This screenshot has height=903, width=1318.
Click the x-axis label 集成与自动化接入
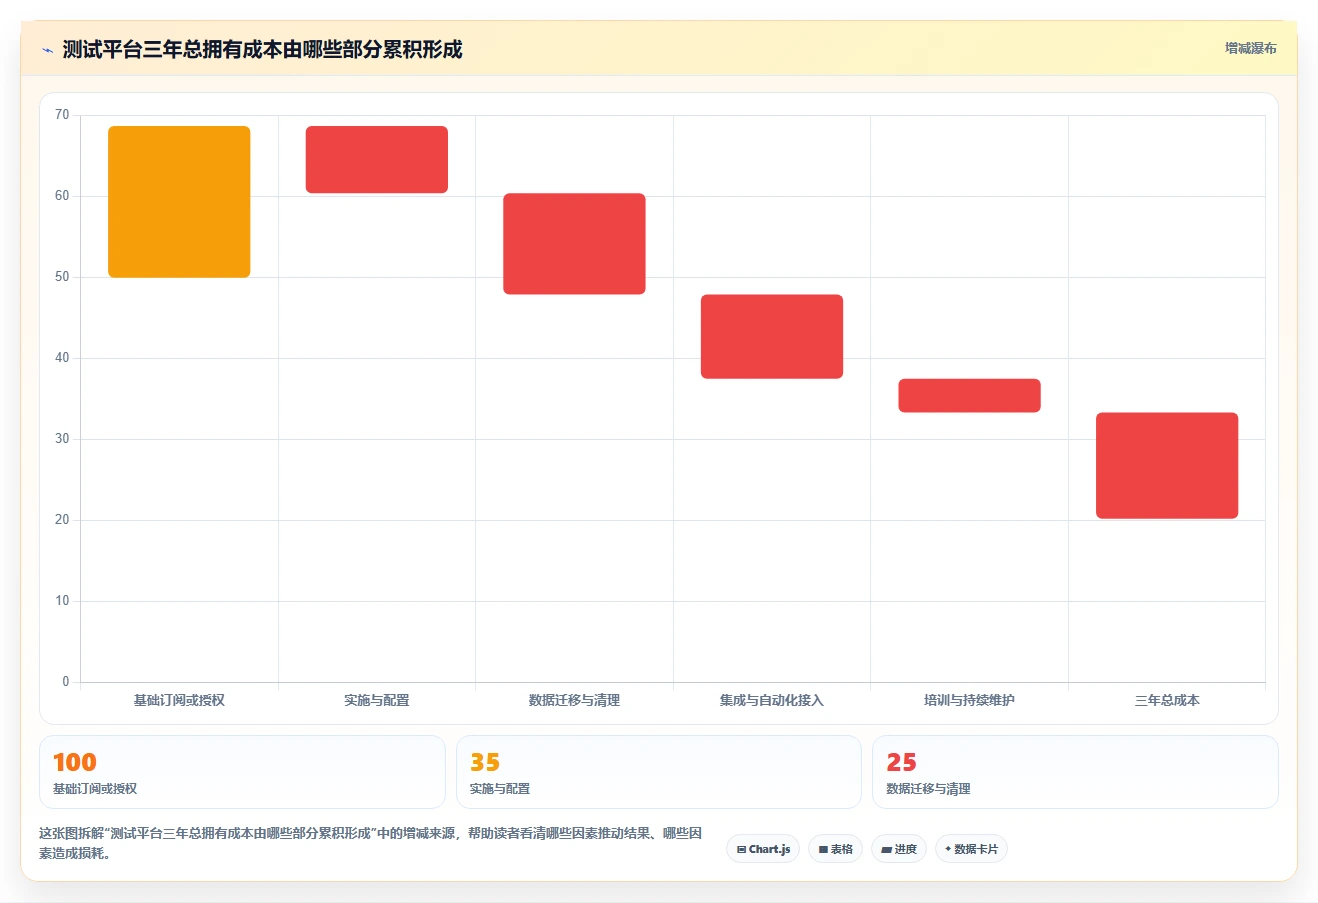click(772, 700)
